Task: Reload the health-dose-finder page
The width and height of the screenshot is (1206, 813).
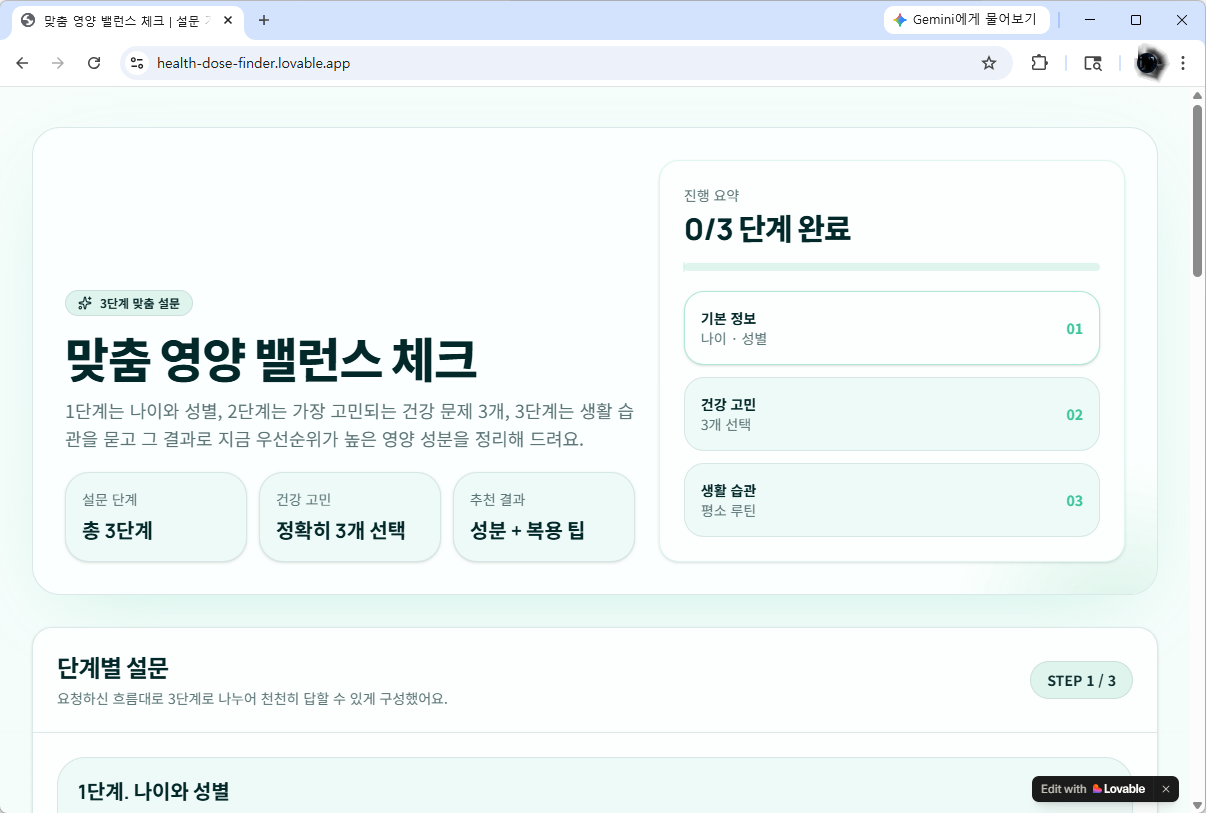Action: click(x=94, y=62)
